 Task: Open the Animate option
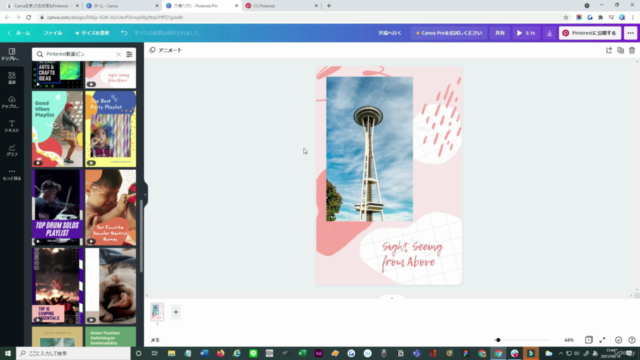[x=166, y=50]
